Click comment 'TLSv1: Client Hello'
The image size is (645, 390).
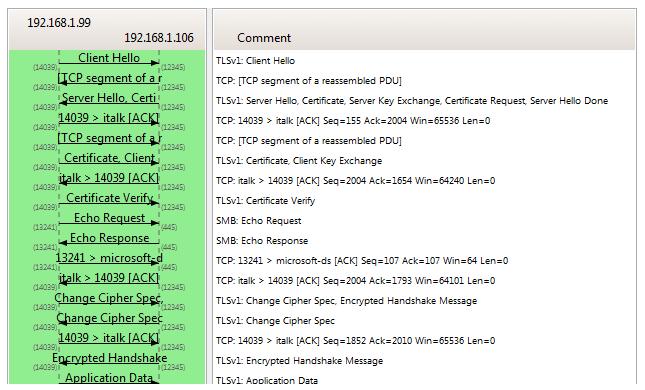(x=255, y=61)
